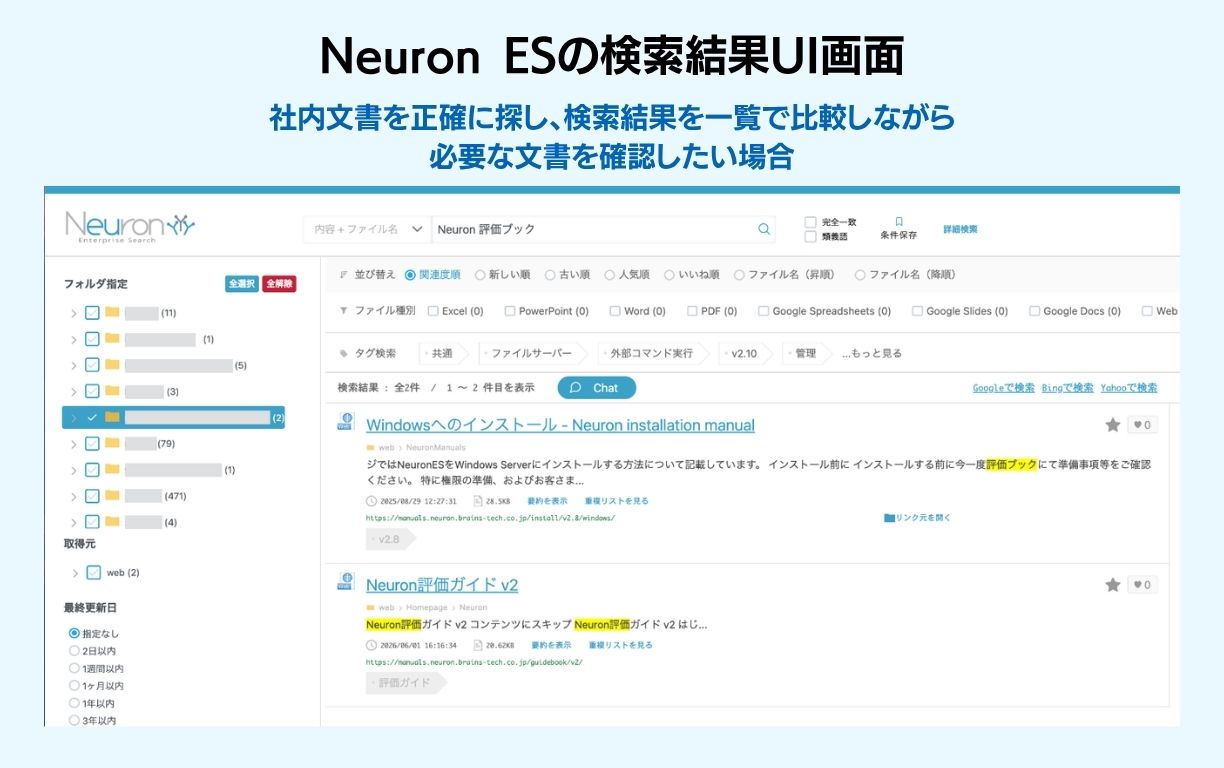Check the PowerPoint (0) filter
Screen dimensions: 1224x768
pos(510,311)
